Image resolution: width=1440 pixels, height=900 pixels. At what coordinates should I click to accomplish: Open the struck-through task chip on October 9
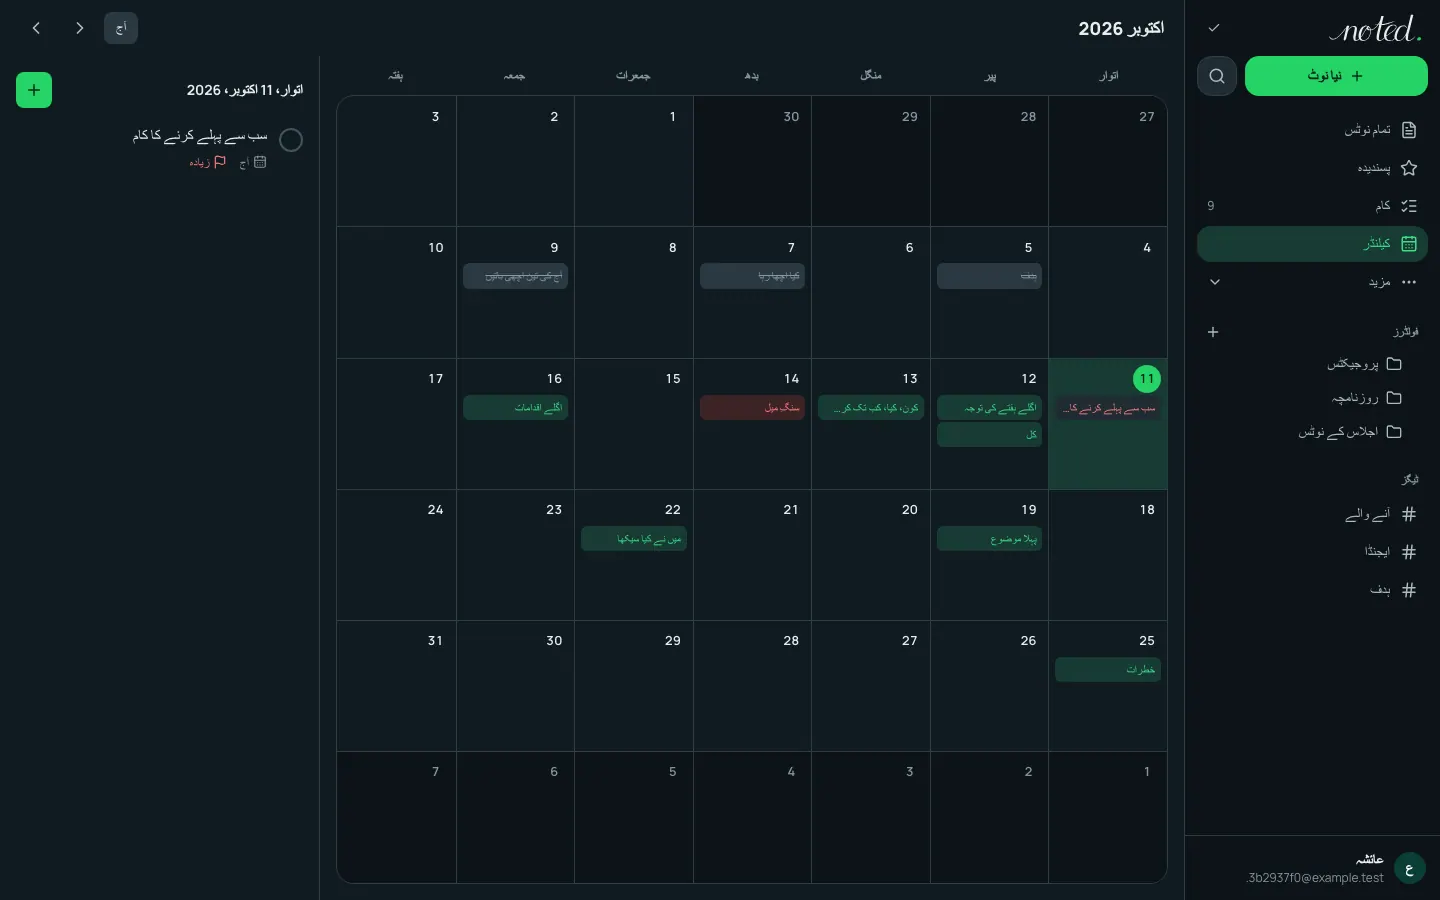pos(516,276)
